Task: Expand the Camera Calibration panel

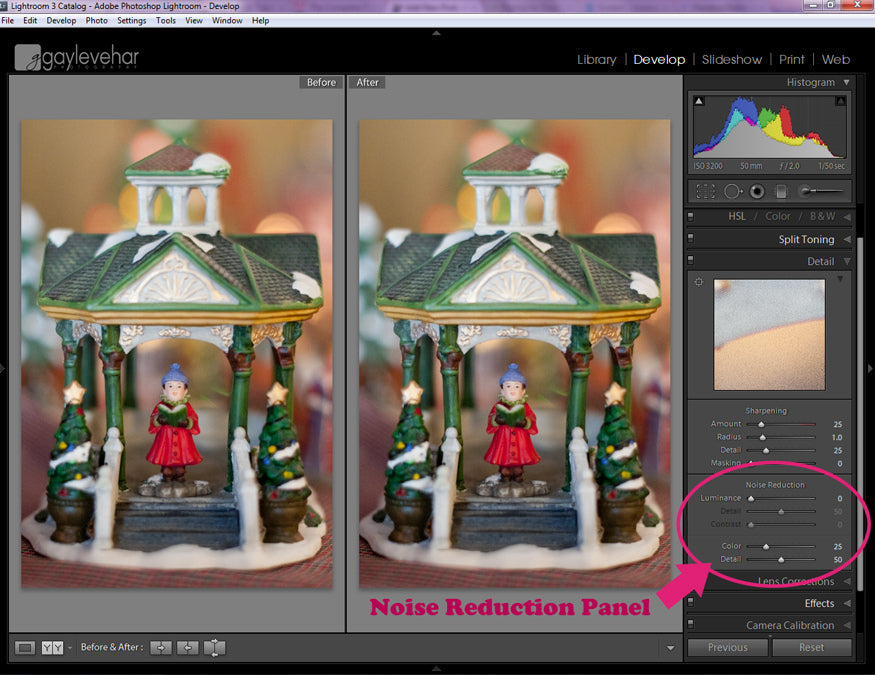Action: coord(846,626)
